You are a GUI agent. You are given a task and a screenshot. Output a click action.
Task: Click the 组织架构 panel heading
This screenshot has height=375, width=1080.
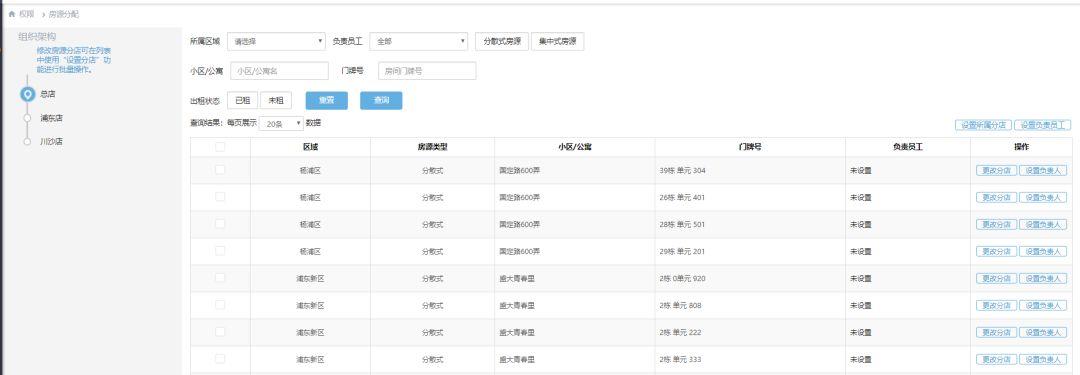[37, 37]
